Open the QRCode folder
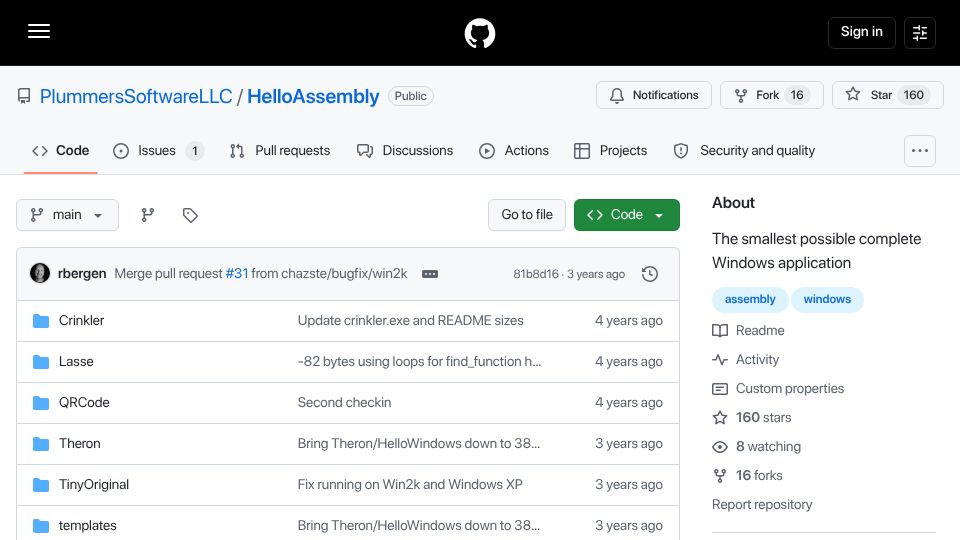 coord(84,403)
